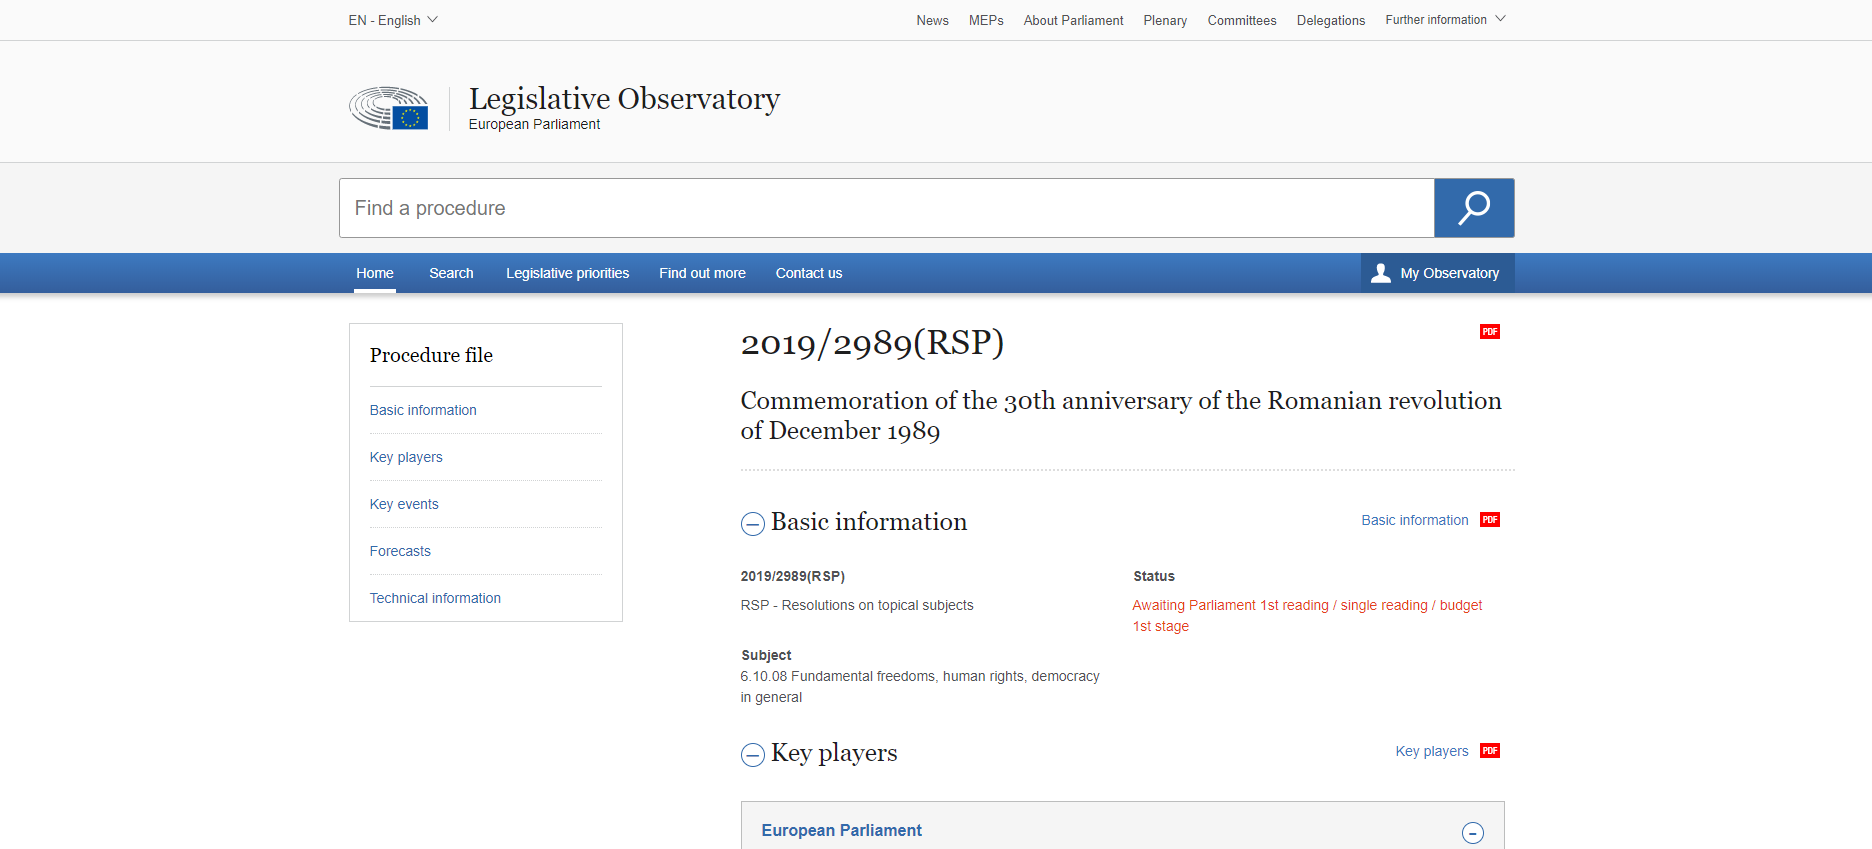Click the Key players PDF text link
This screenshot has width=1872, height=849.
point(1432,751)
